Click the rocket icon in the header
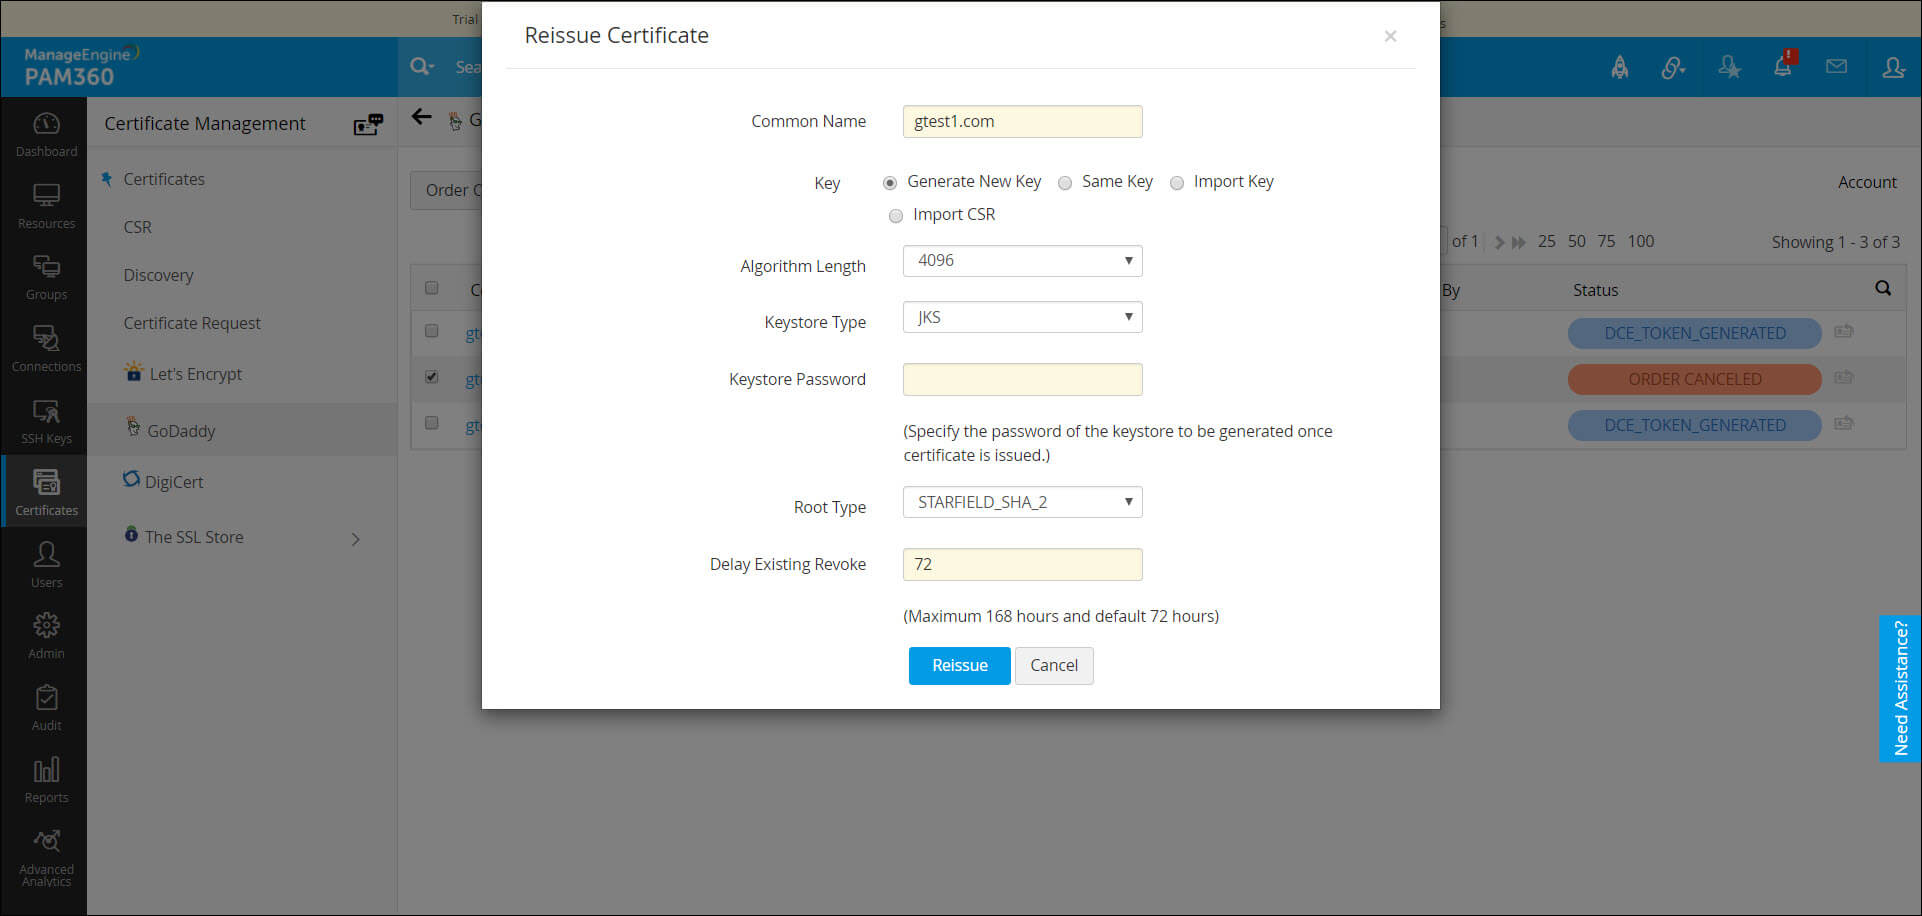This screenshot has width=1922, height=916. tap(1619, 67)
